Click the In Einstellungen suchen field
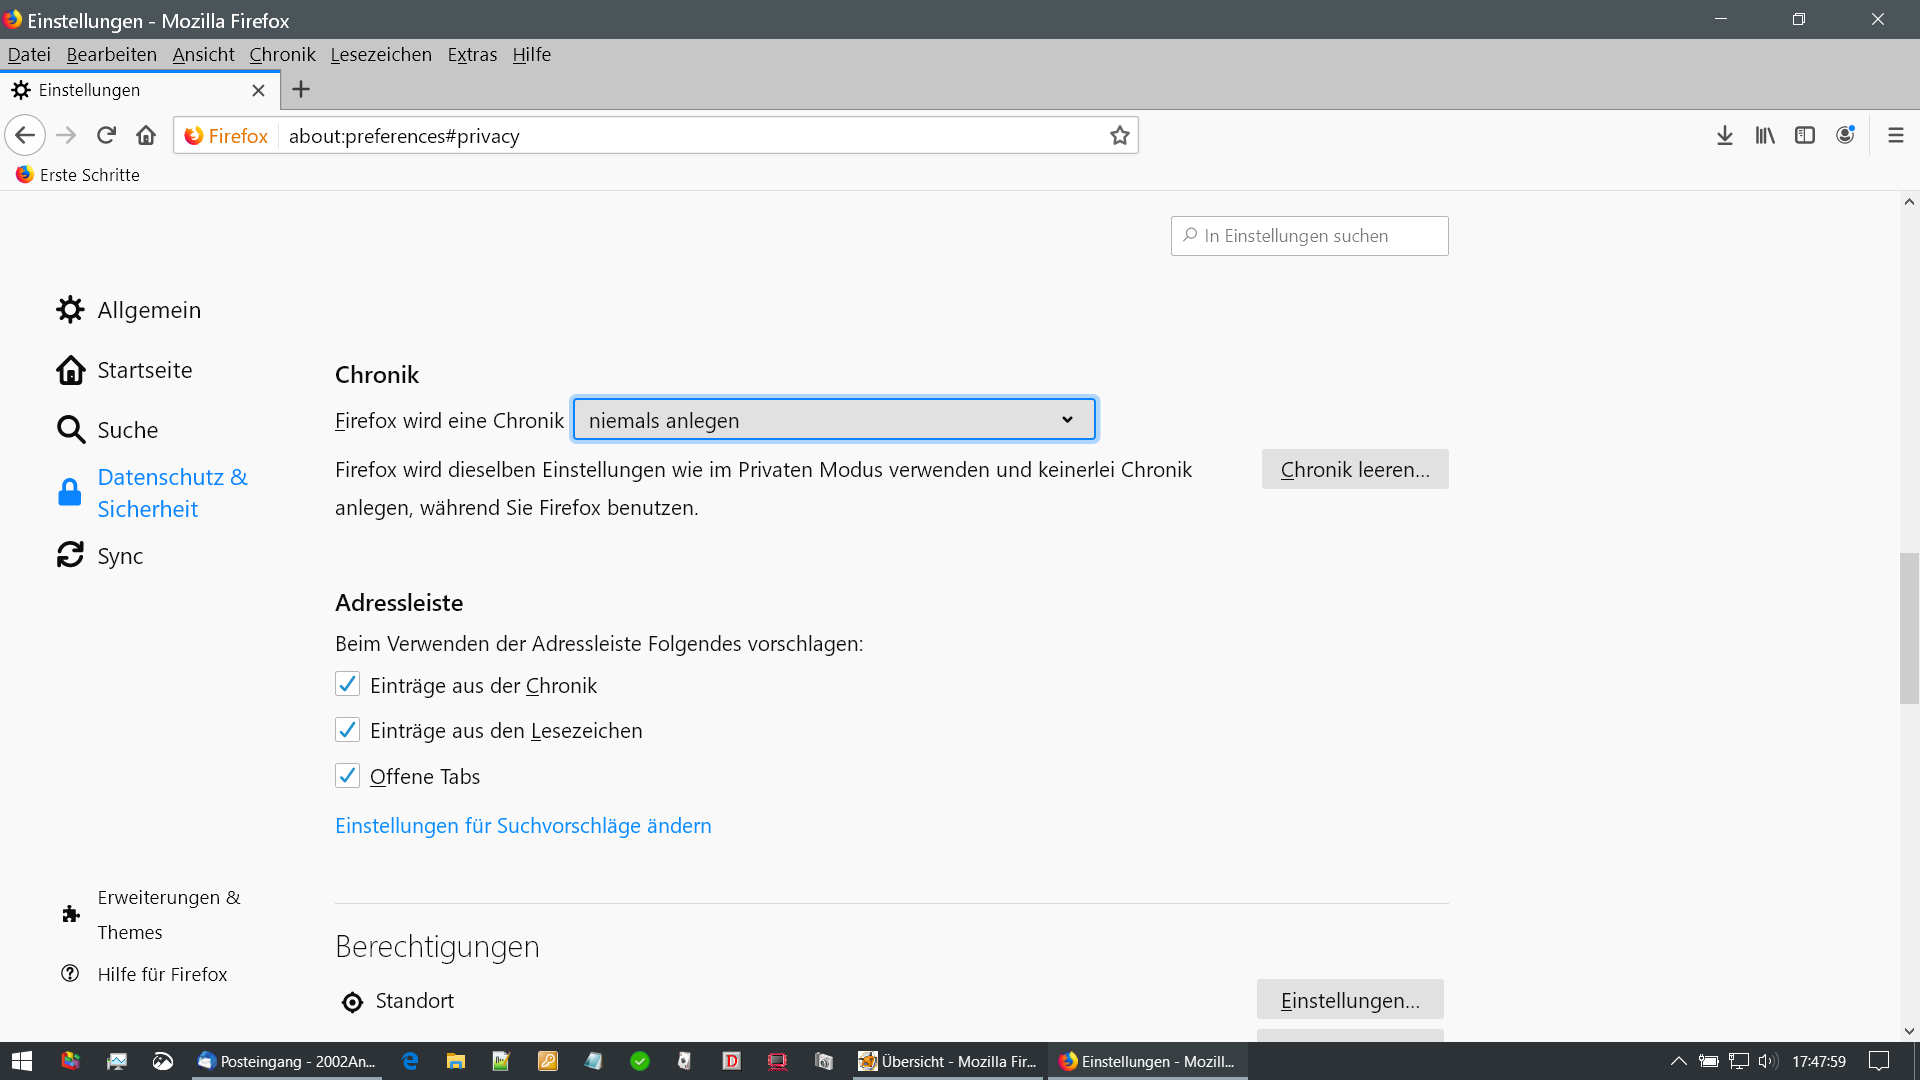Screen dimensions: 1920x1080 [1310, 236]
